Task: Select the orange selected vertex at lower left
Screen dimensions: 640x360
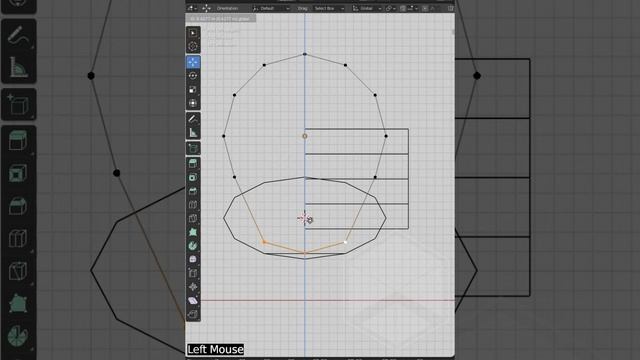Action: [264, 242]
